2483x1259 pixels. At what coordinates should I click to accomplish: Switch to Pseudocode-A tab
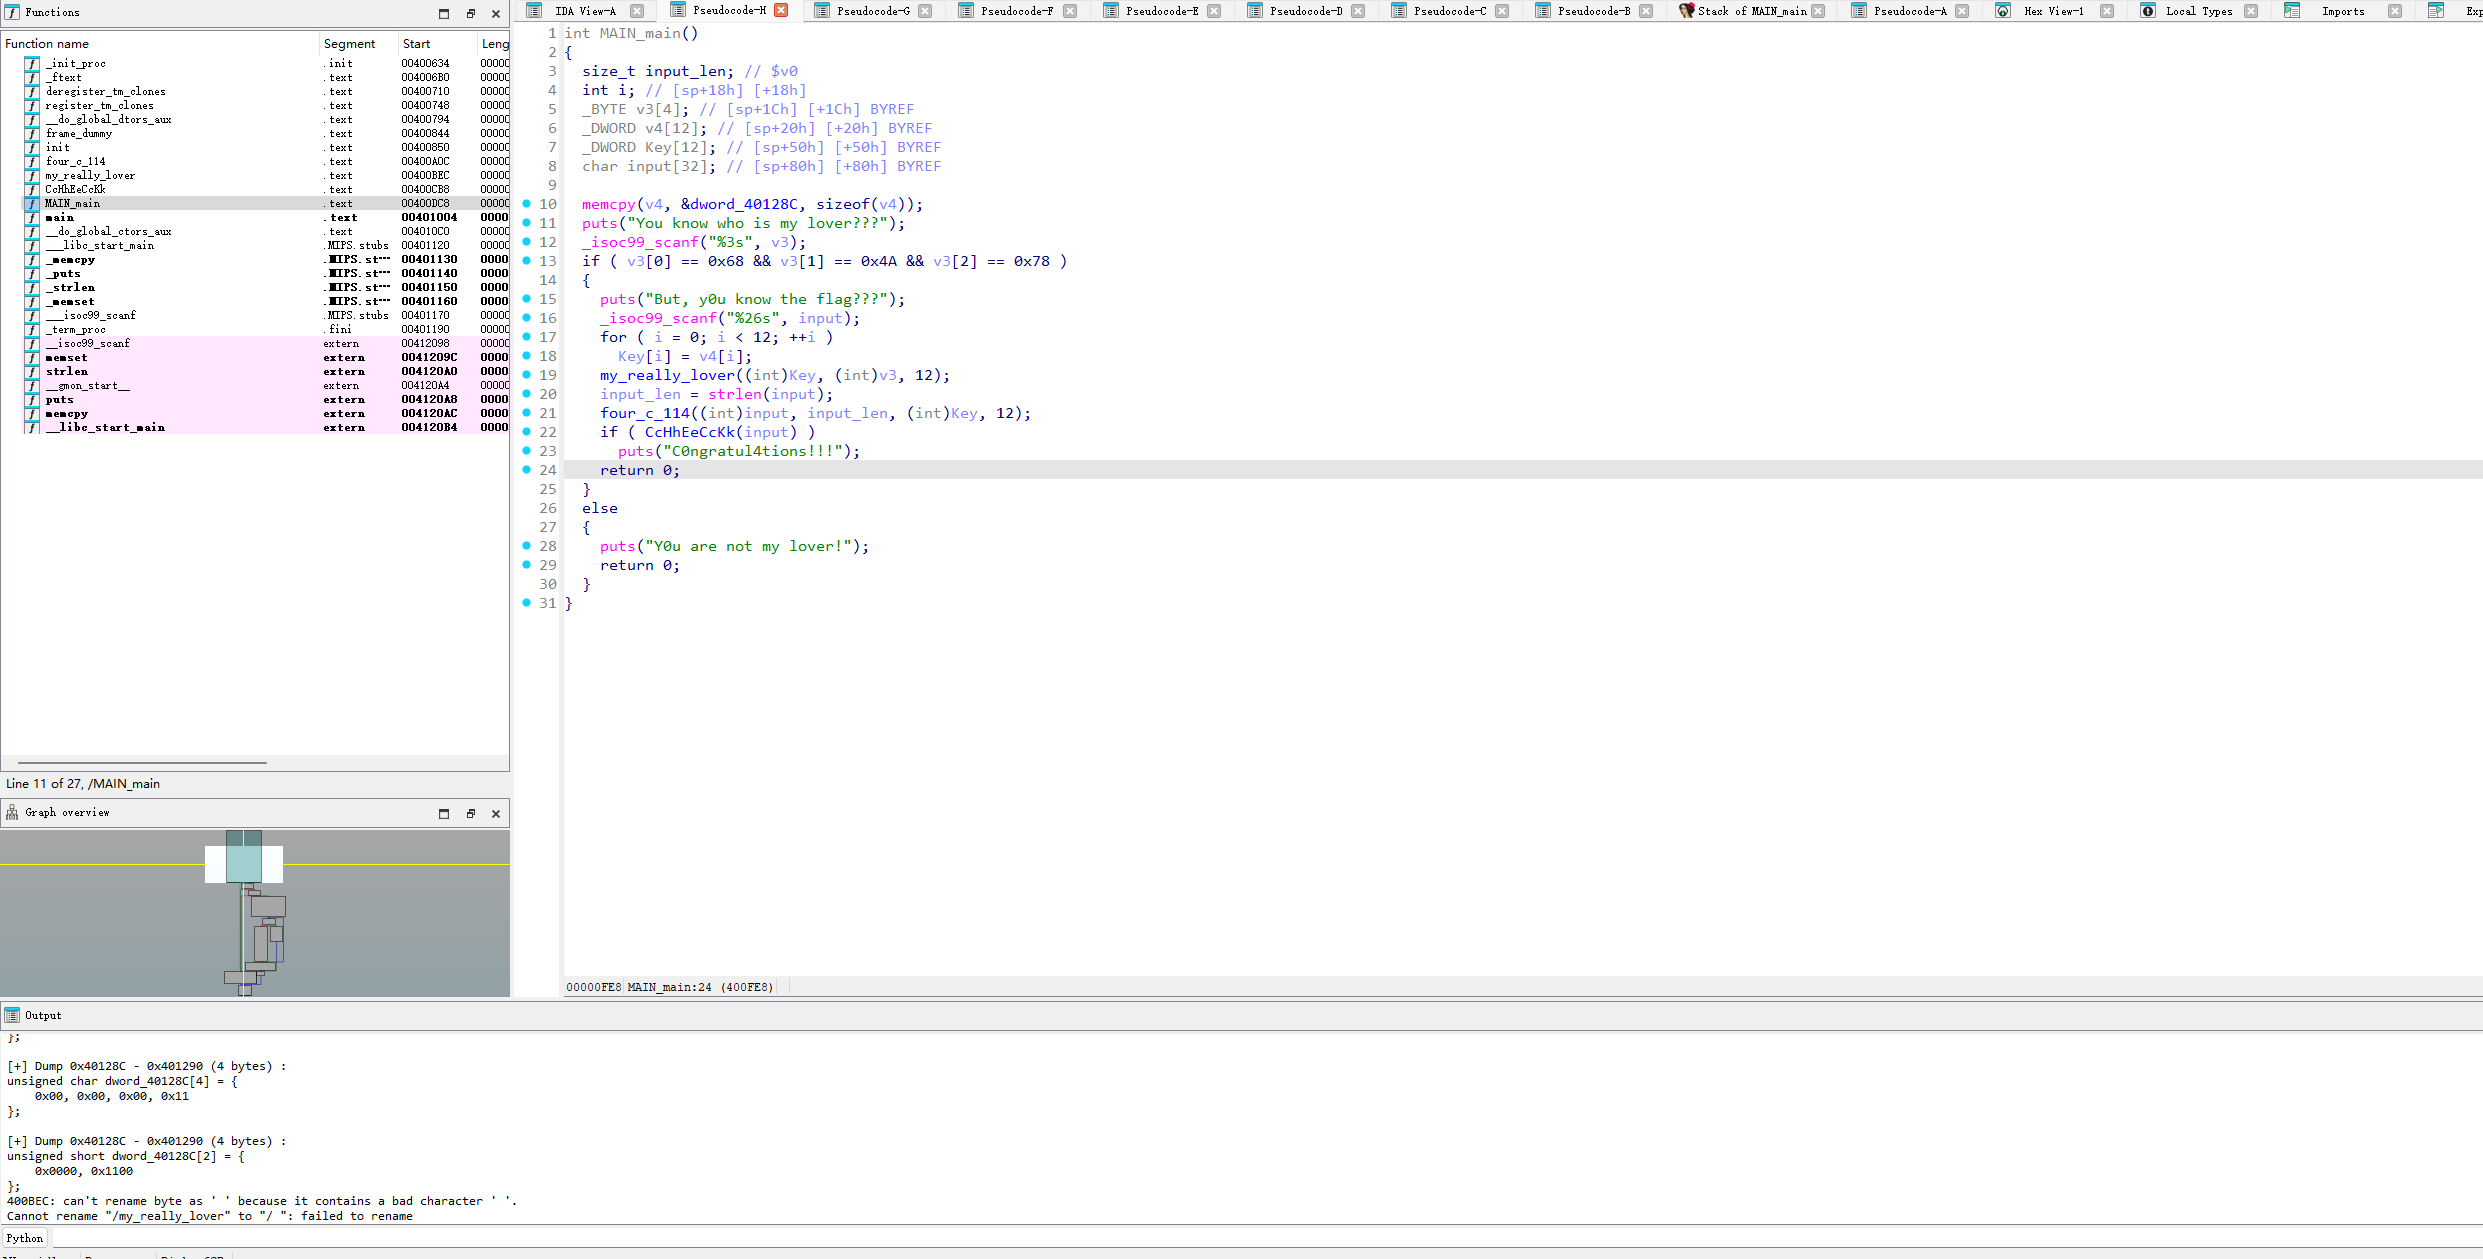click(1910, 11)
